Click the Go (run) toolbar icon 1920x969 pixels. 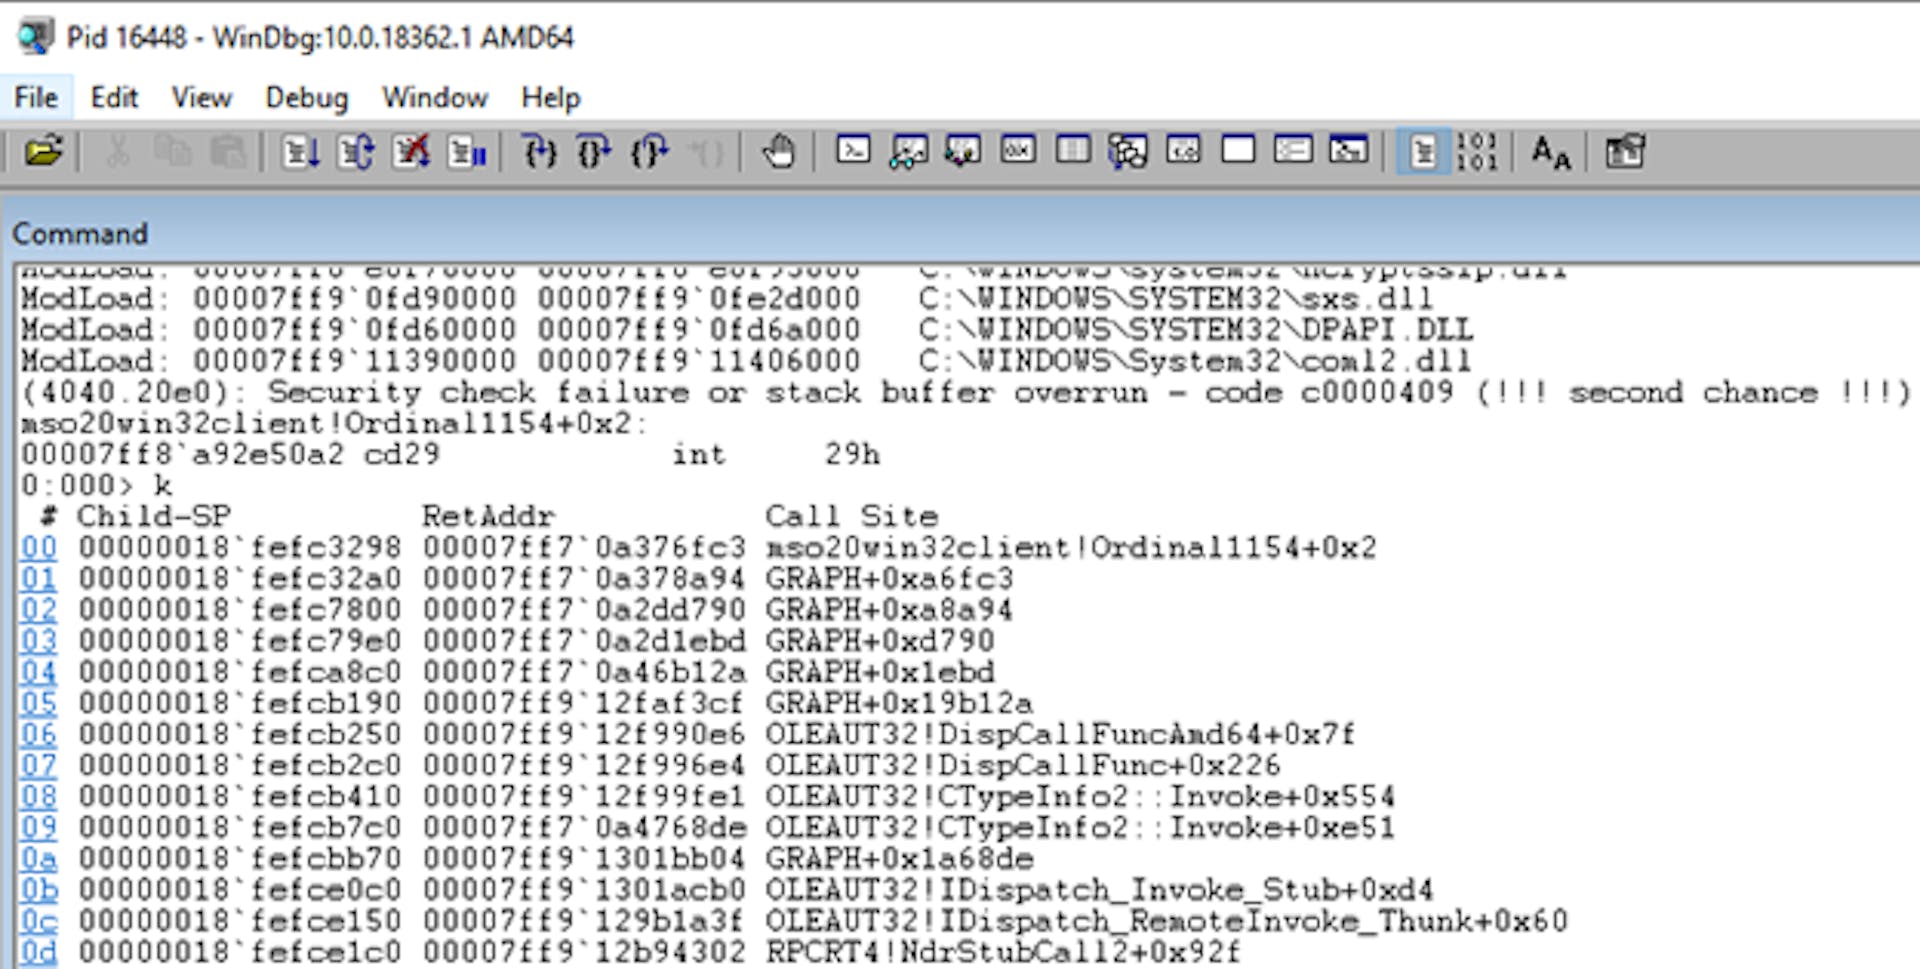301,152
